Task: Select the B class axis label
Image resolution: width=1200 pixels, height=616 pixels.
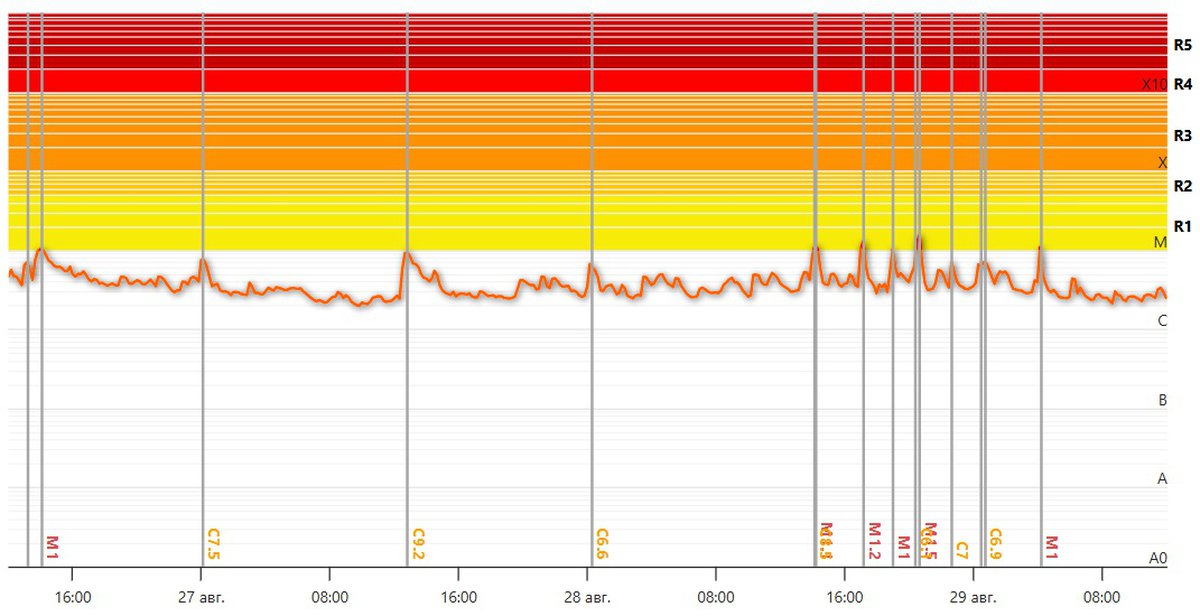Action: click(1162, 400)
